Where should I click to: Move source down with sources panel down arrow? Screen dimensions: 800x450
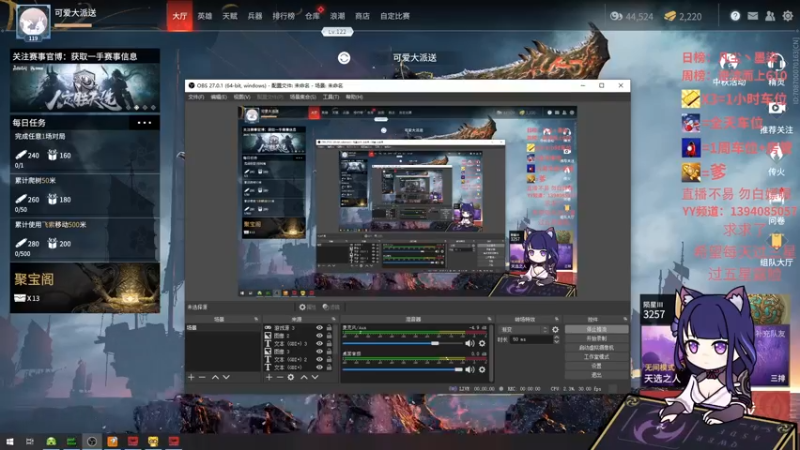[x=315, y=377]
